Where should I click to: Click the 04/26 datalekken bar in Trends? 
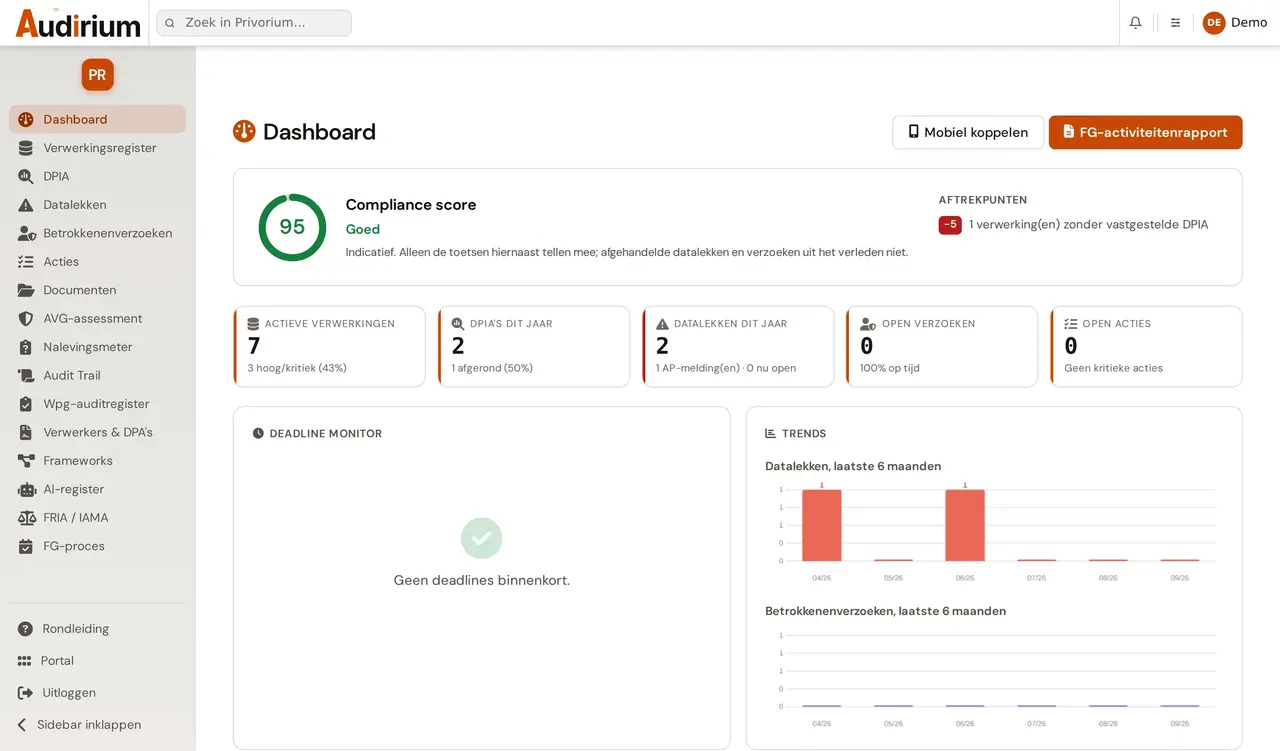[822, 525]
